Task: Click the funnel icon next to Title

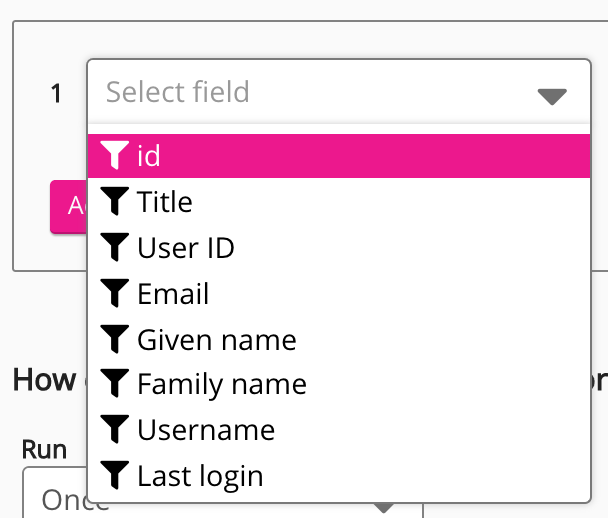Action: pyautogui.click(x=116, y=202)
